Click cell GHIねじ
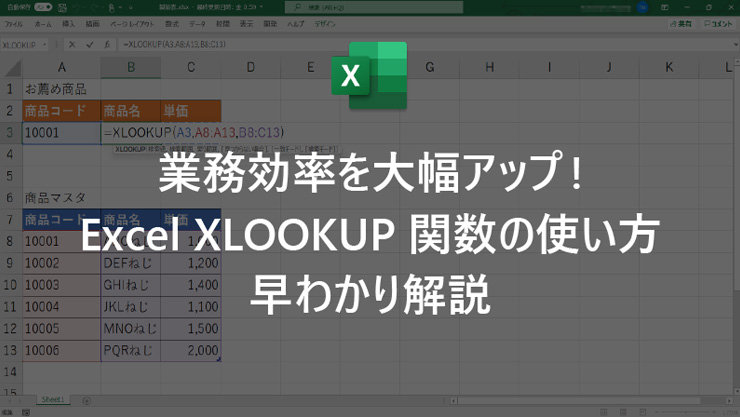This screenshot has width=740, height=417. [x=131, y=285]
